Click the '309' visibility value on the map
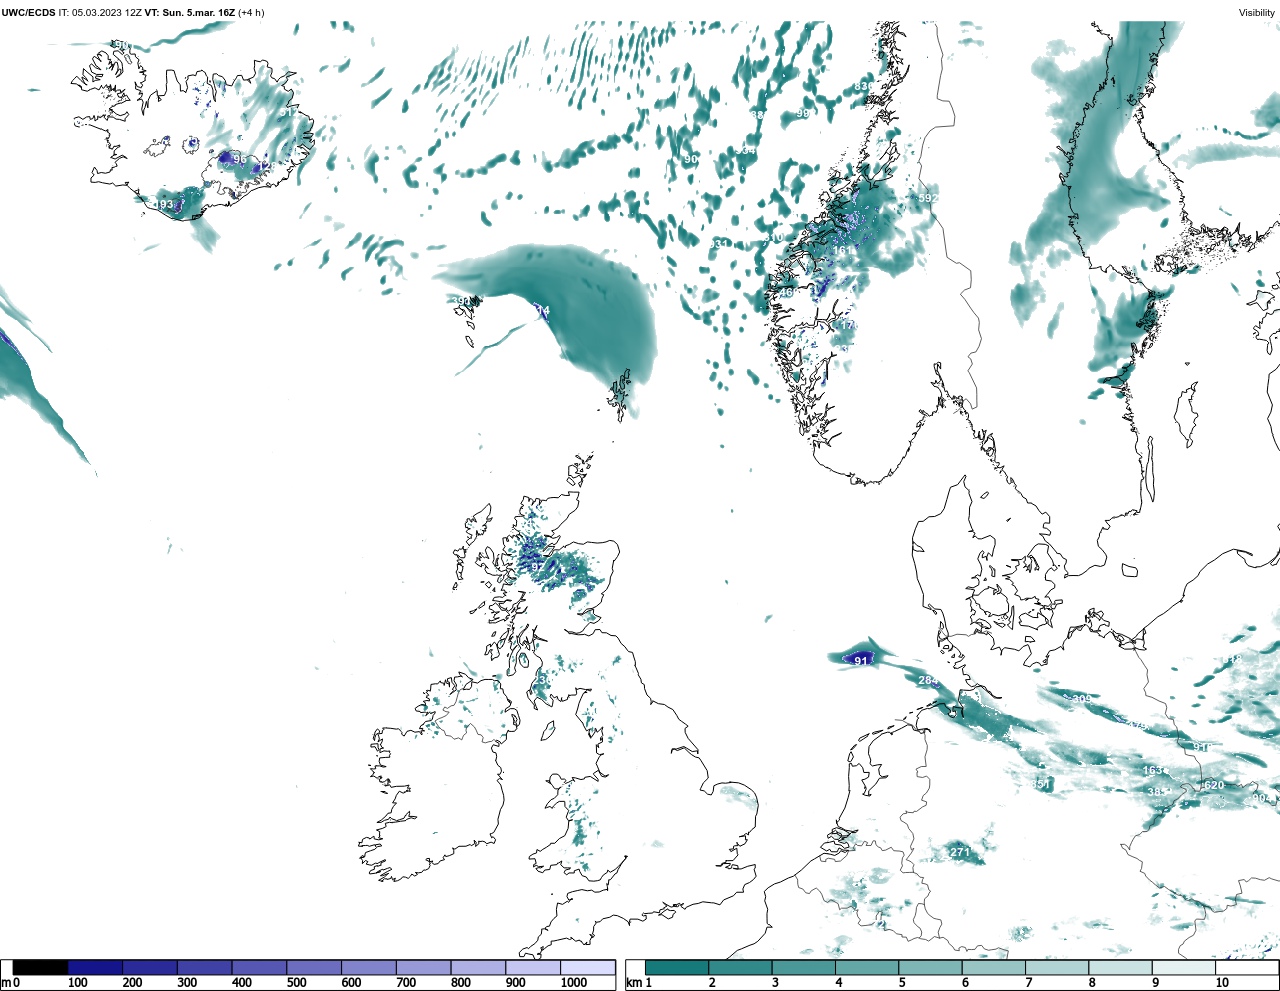The width and height of the screenshot is (1280, 991). tap(1081, 700)
